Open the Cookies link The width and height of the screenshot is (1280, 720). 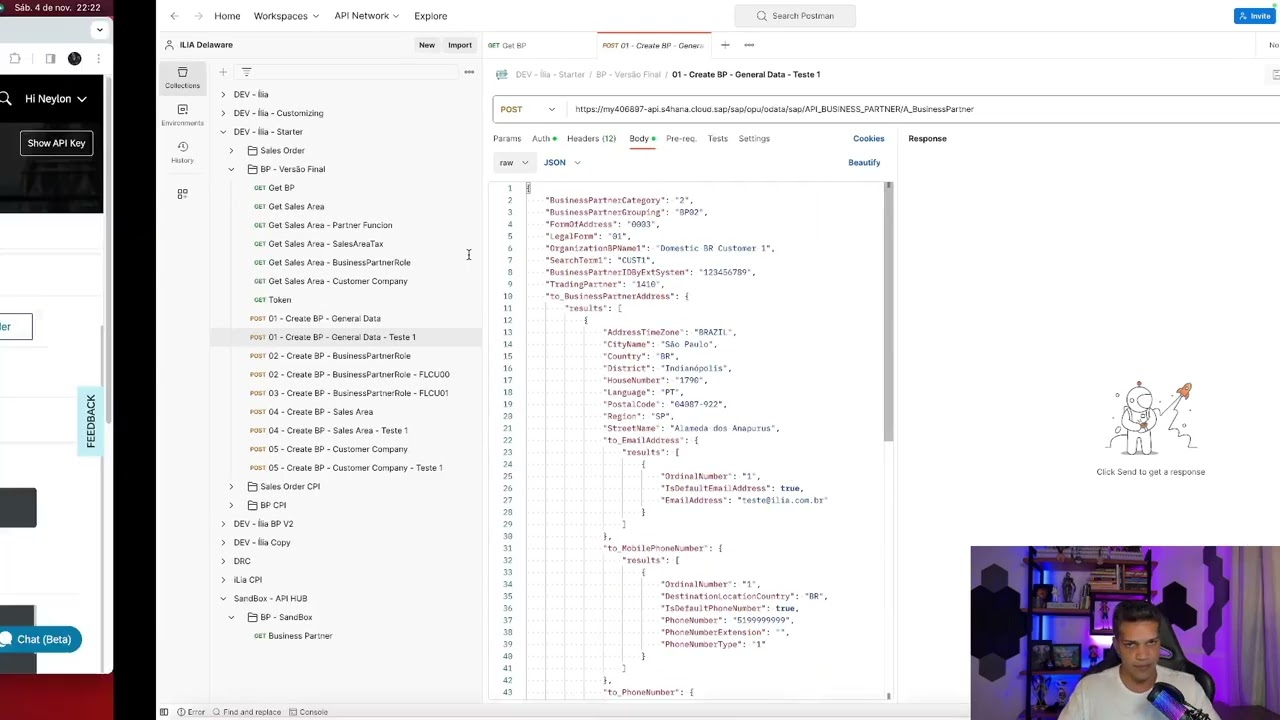click(x=868, y=139)
